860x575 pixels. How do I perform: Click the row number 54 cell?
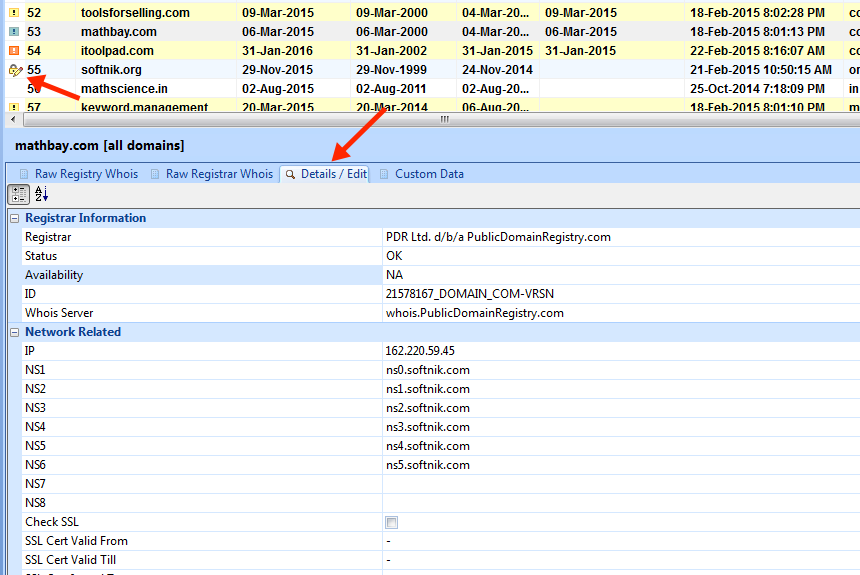(34, 51)
